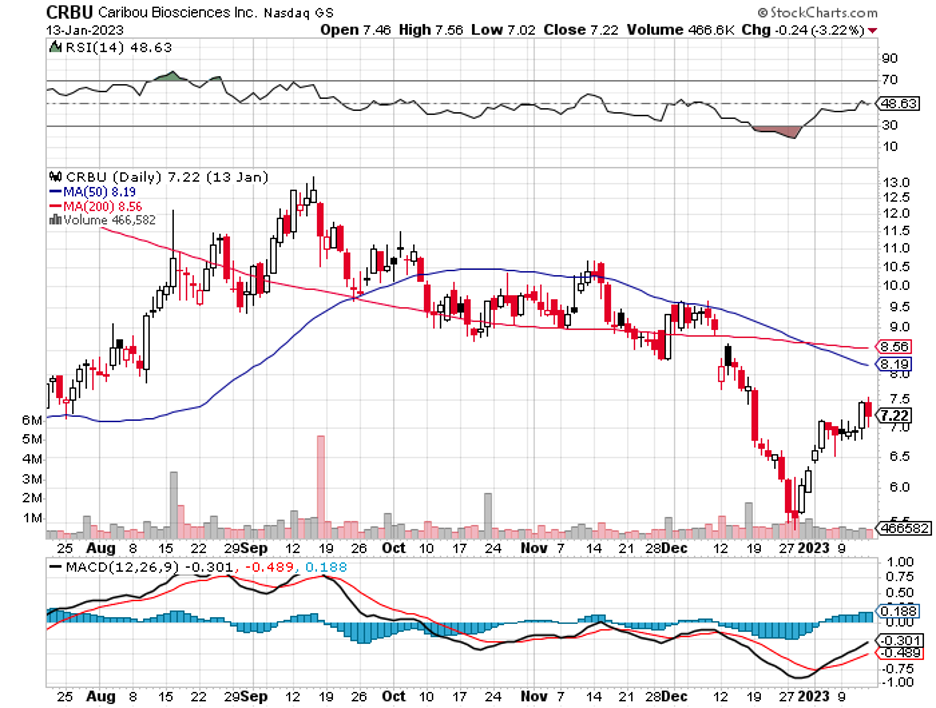Click the CRBU ticker symbol heading

pos(77,13)
